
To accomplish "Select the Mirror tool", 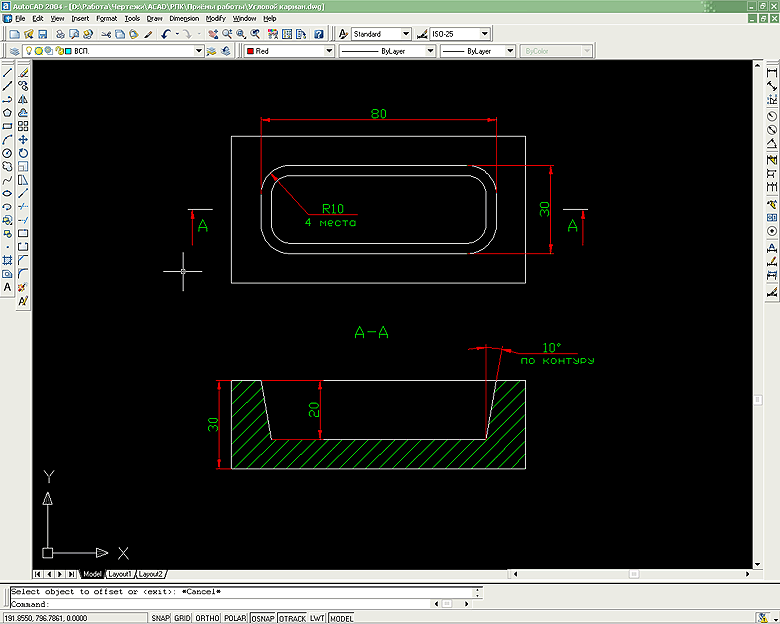I will point(23,100).
